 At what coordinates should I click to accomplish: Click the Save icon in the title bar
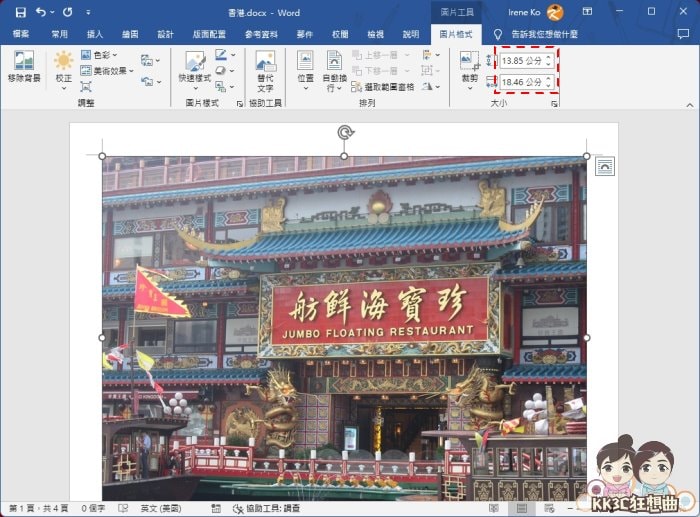(21, 13)
